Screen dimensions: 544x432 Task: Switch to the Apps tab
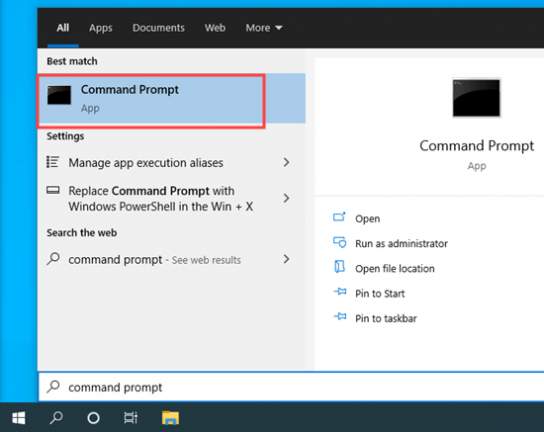(x=101, y=28)
